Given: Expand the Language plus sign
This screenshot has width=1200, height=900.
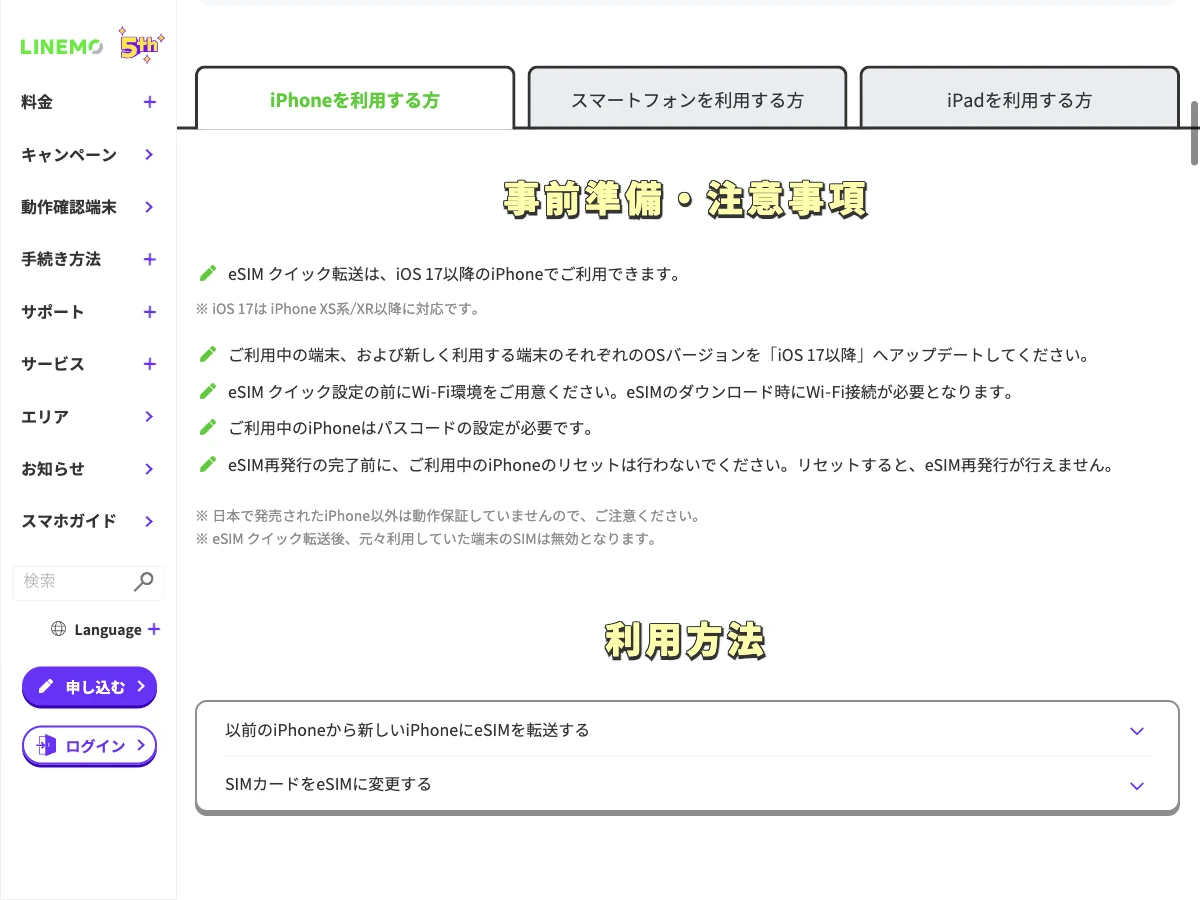Looking at the screenshot, I should (x=154, y=629).
